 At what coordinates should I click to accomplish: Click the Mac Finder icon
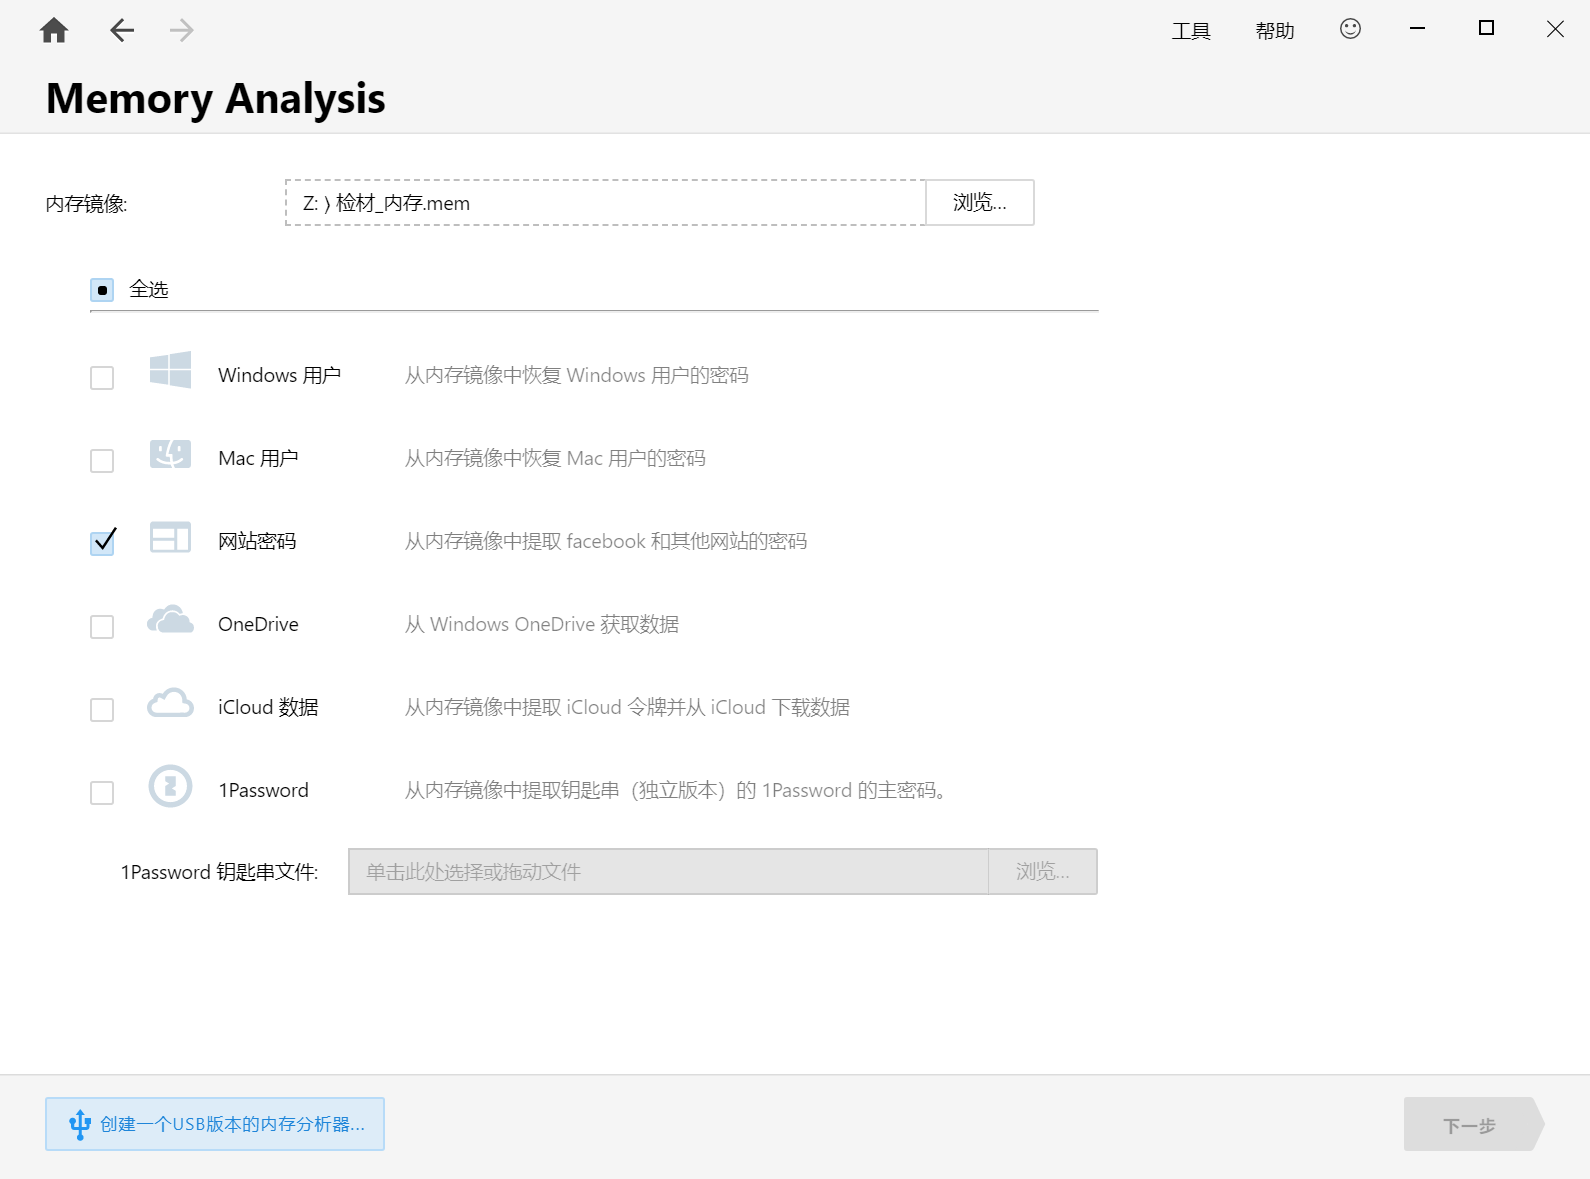click(170, 454)
